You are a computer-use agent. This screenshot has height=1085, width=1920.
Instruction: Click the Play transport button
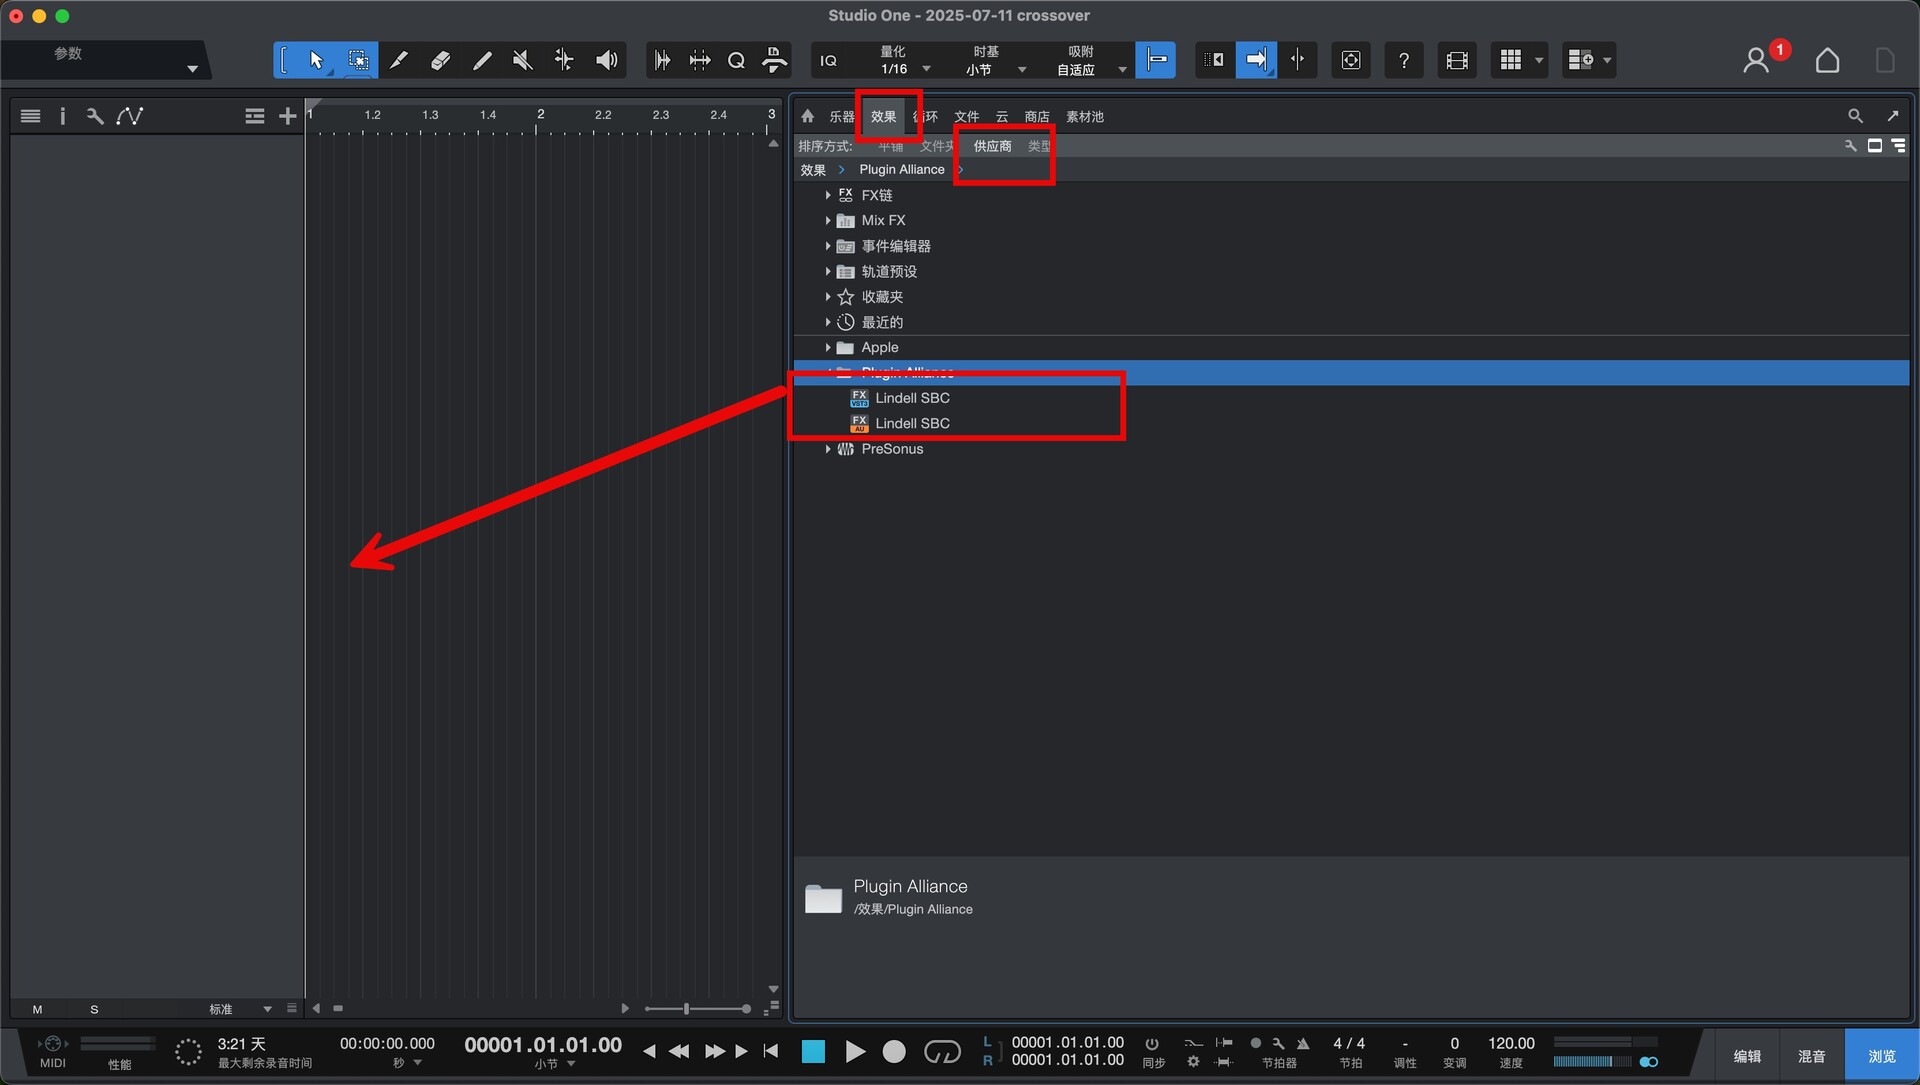[x=855, y=1051]
